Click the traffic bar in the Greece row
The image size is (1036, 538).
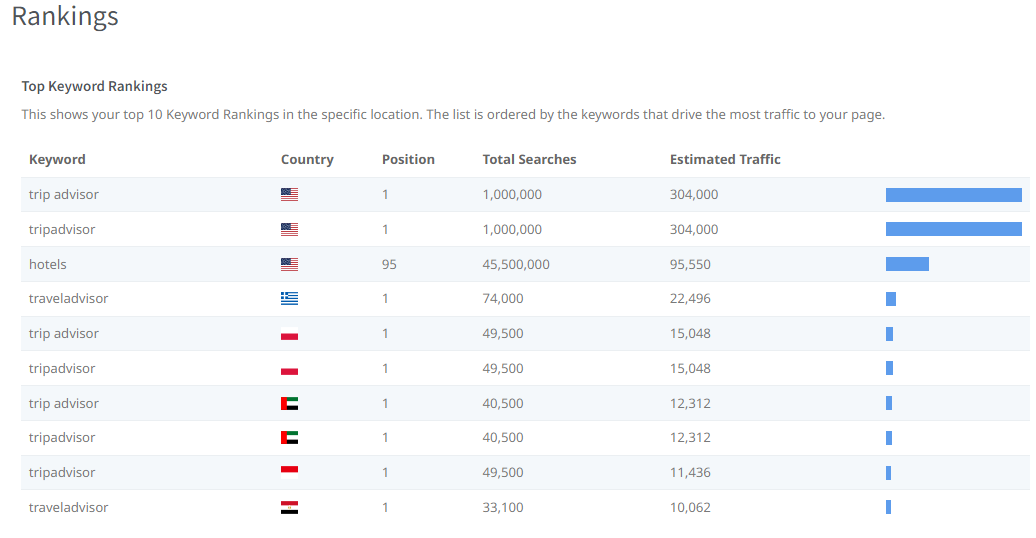(x=891, y=299)
